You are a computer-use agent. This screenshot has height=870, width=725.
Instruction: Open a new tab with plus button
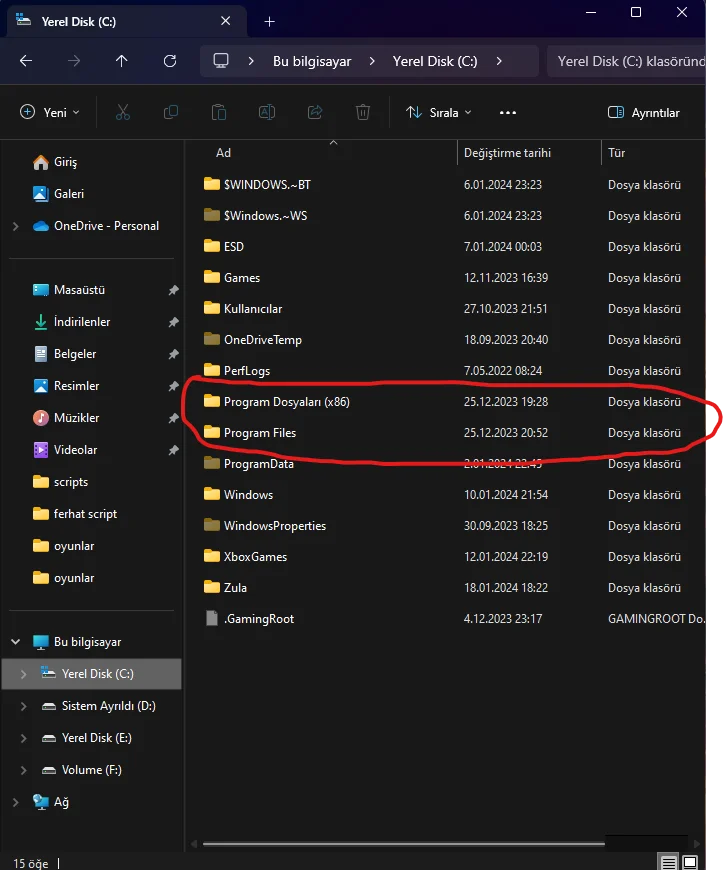point(270,22)
